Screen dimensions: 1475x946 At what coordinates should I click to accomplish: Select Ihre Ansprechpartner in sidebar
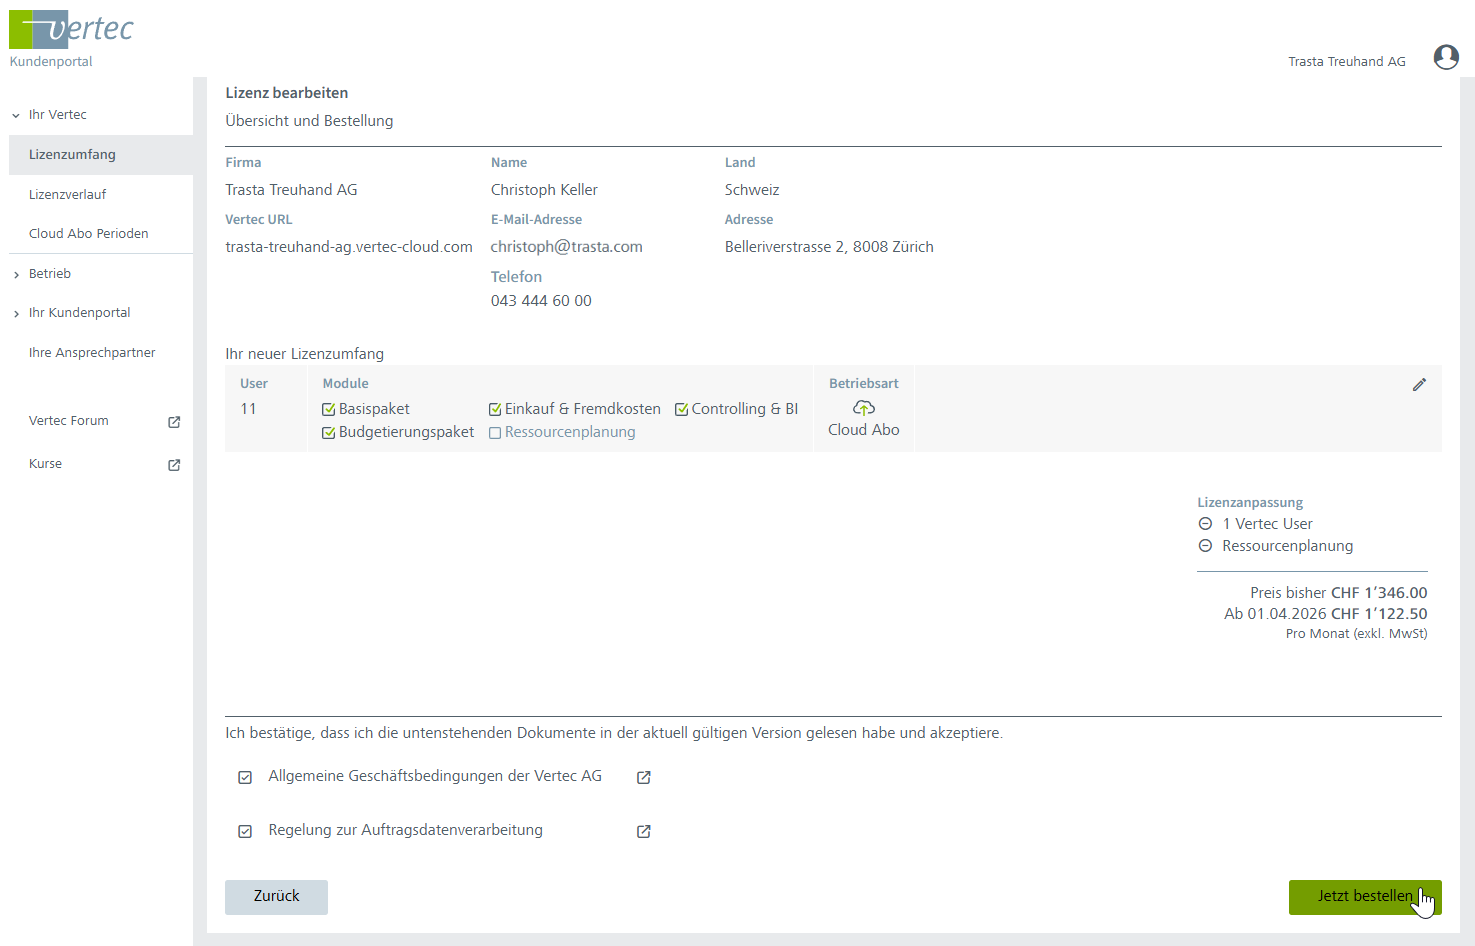point(92,353)
